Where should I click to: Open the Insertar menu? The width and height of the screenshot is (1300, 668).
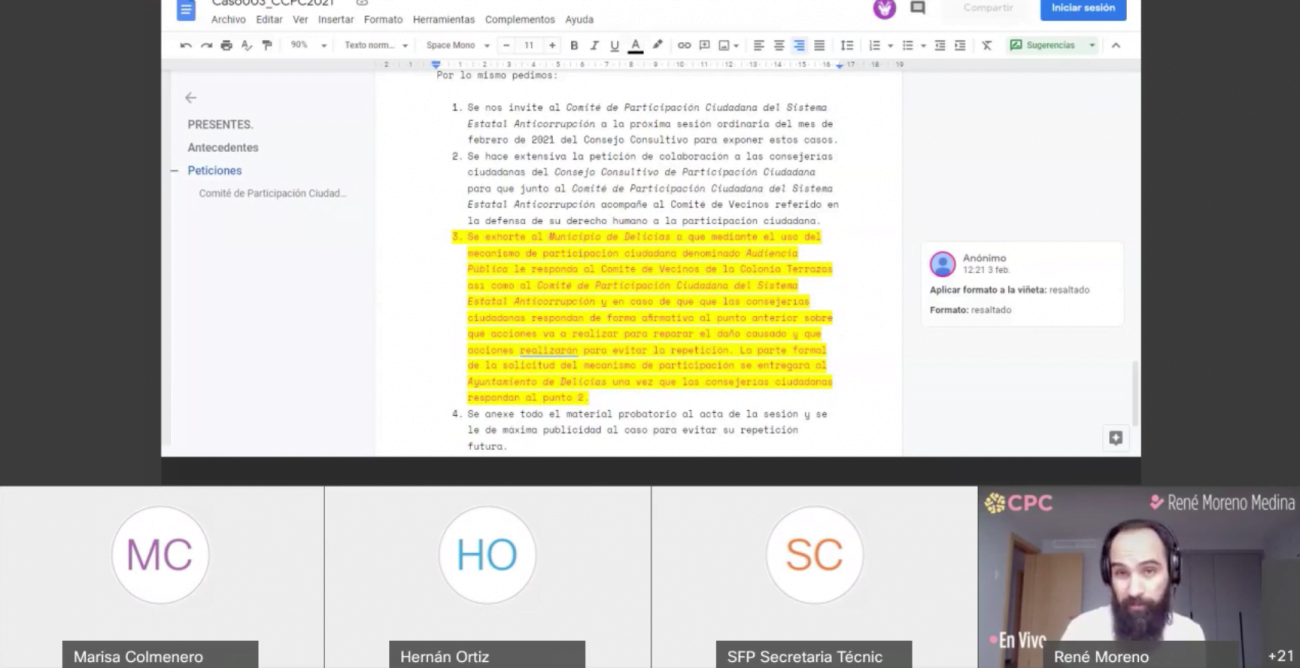pos(336,19)
